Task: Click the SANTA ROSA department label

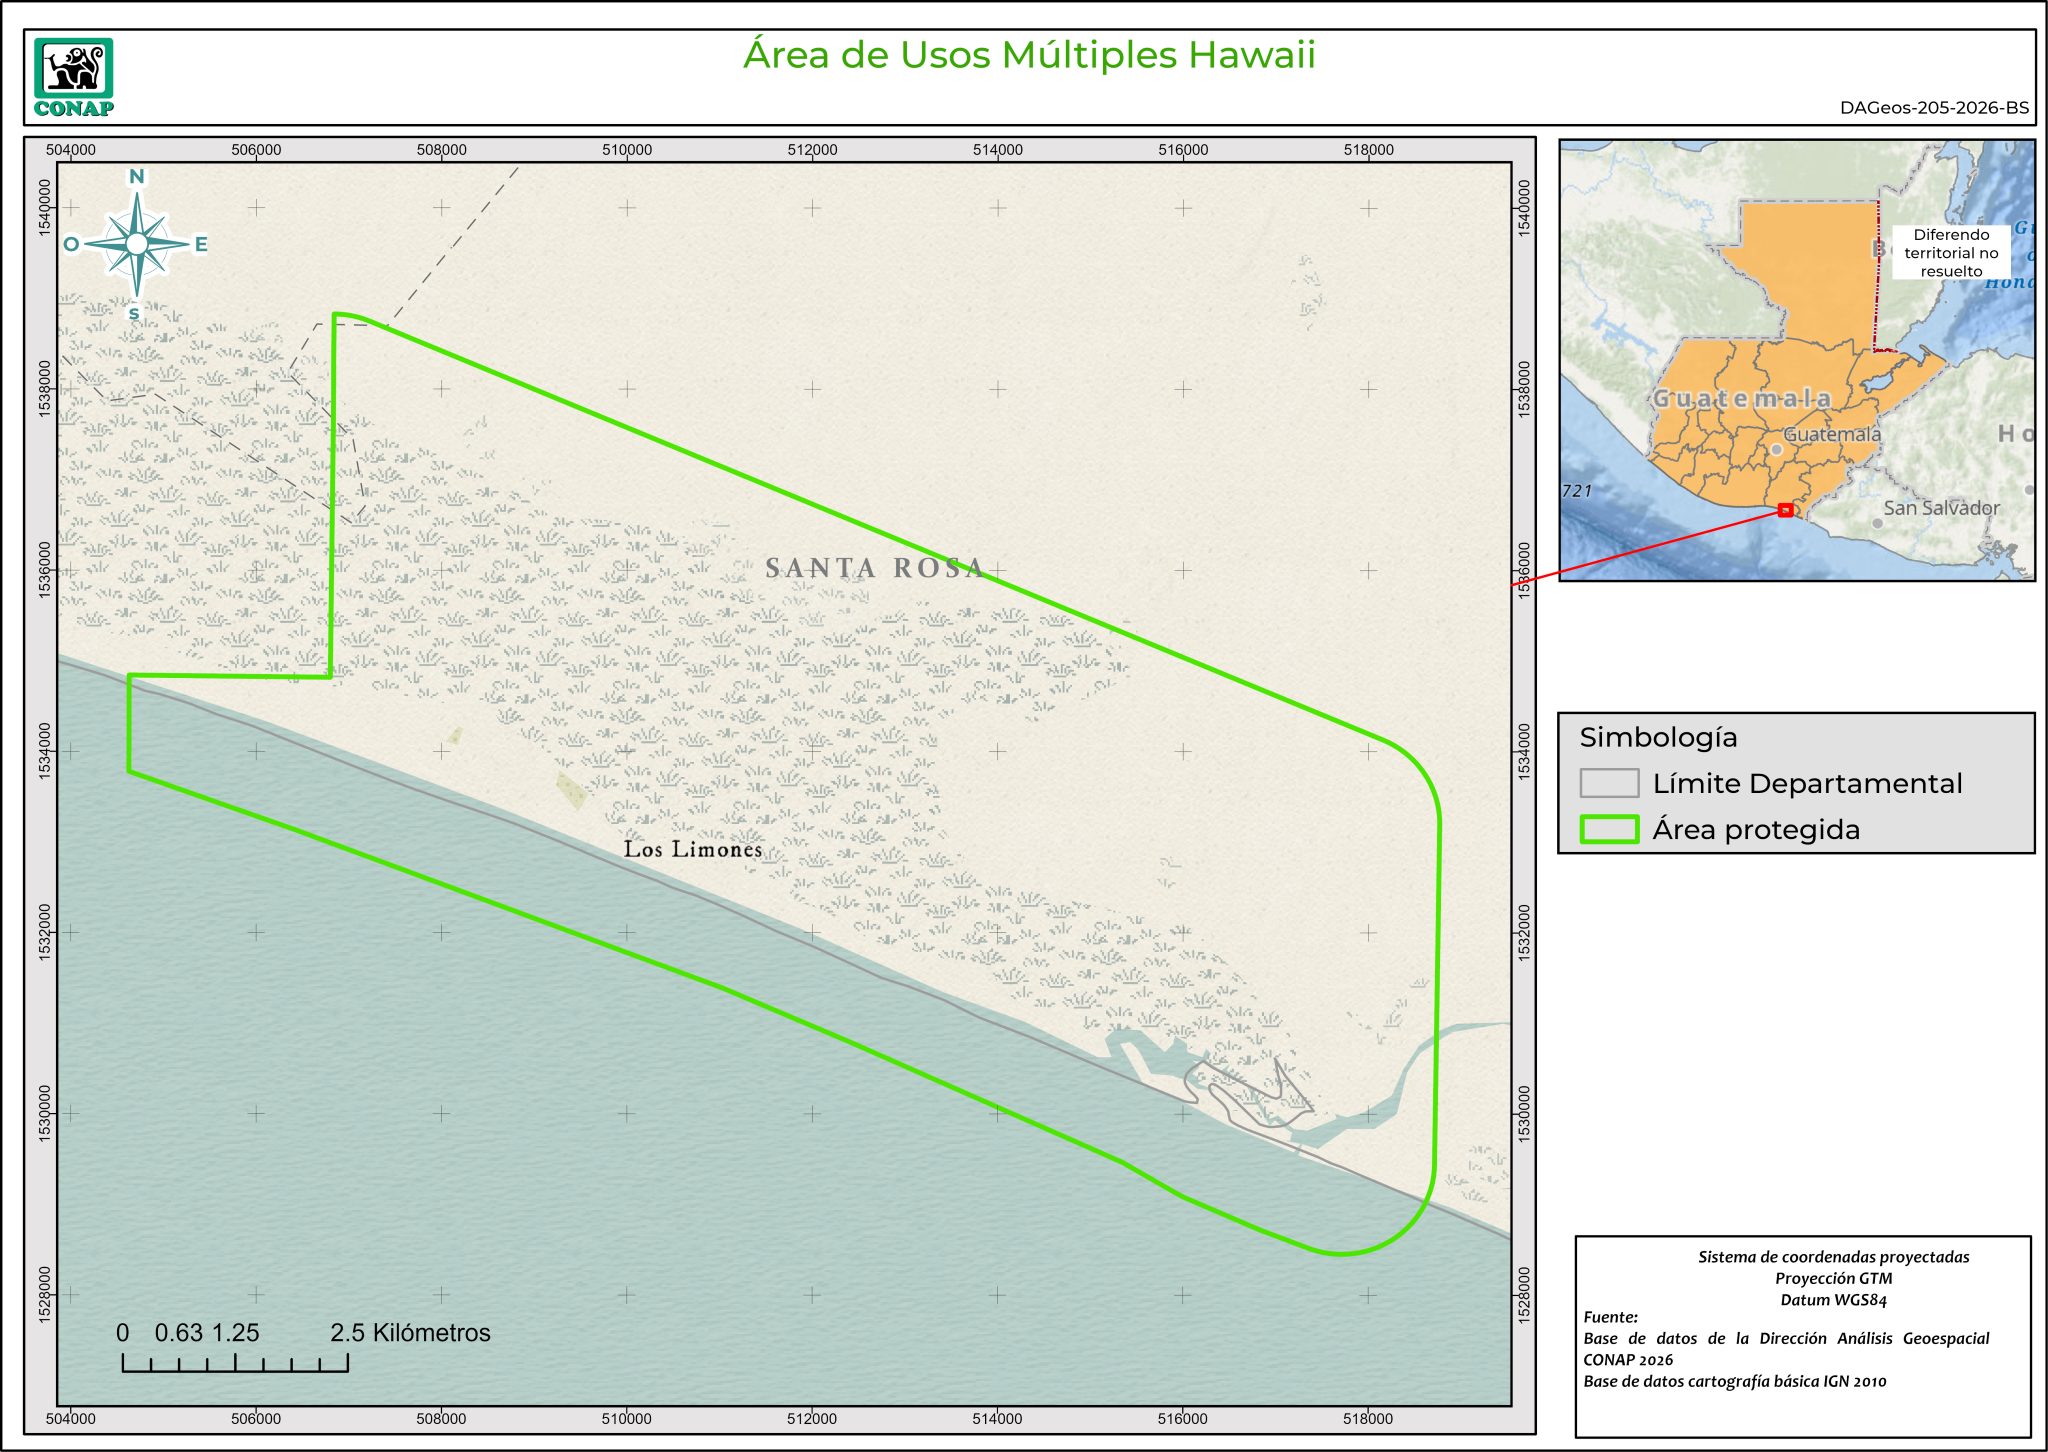Action: click(874, 568)
